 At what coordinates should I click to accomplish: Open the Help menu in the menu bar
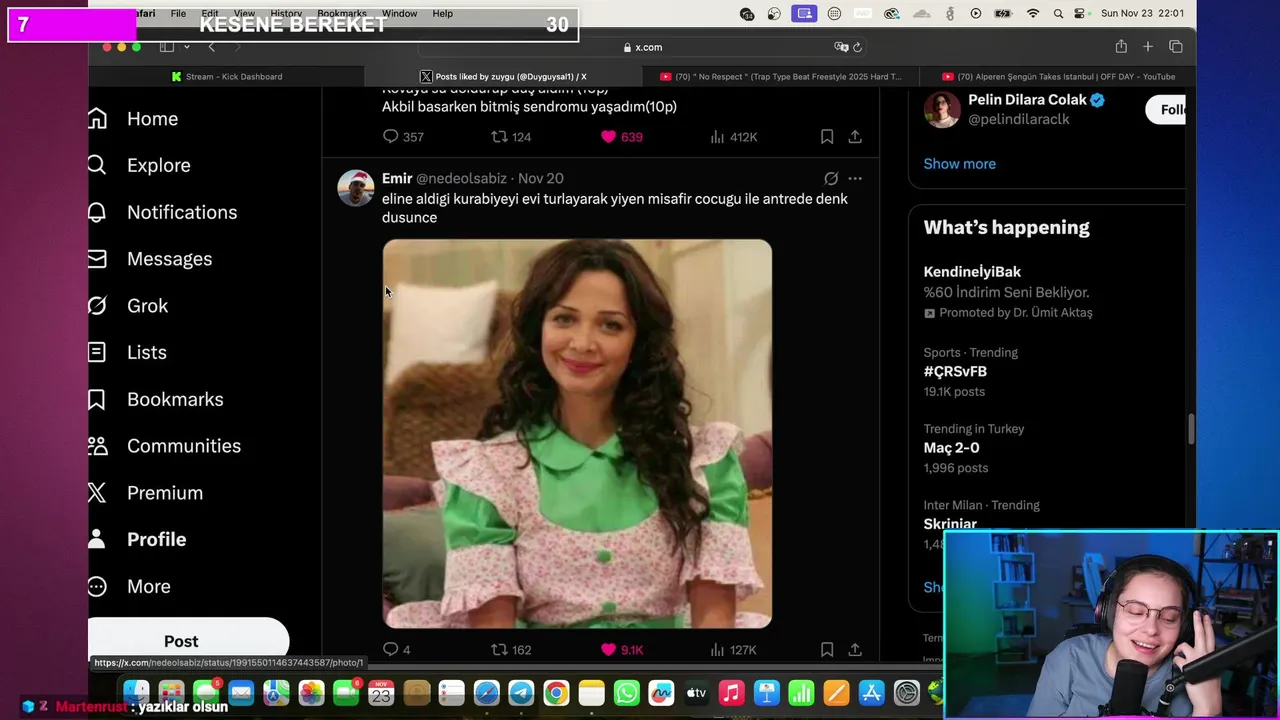pyautogui.click(x=442, y=14)
